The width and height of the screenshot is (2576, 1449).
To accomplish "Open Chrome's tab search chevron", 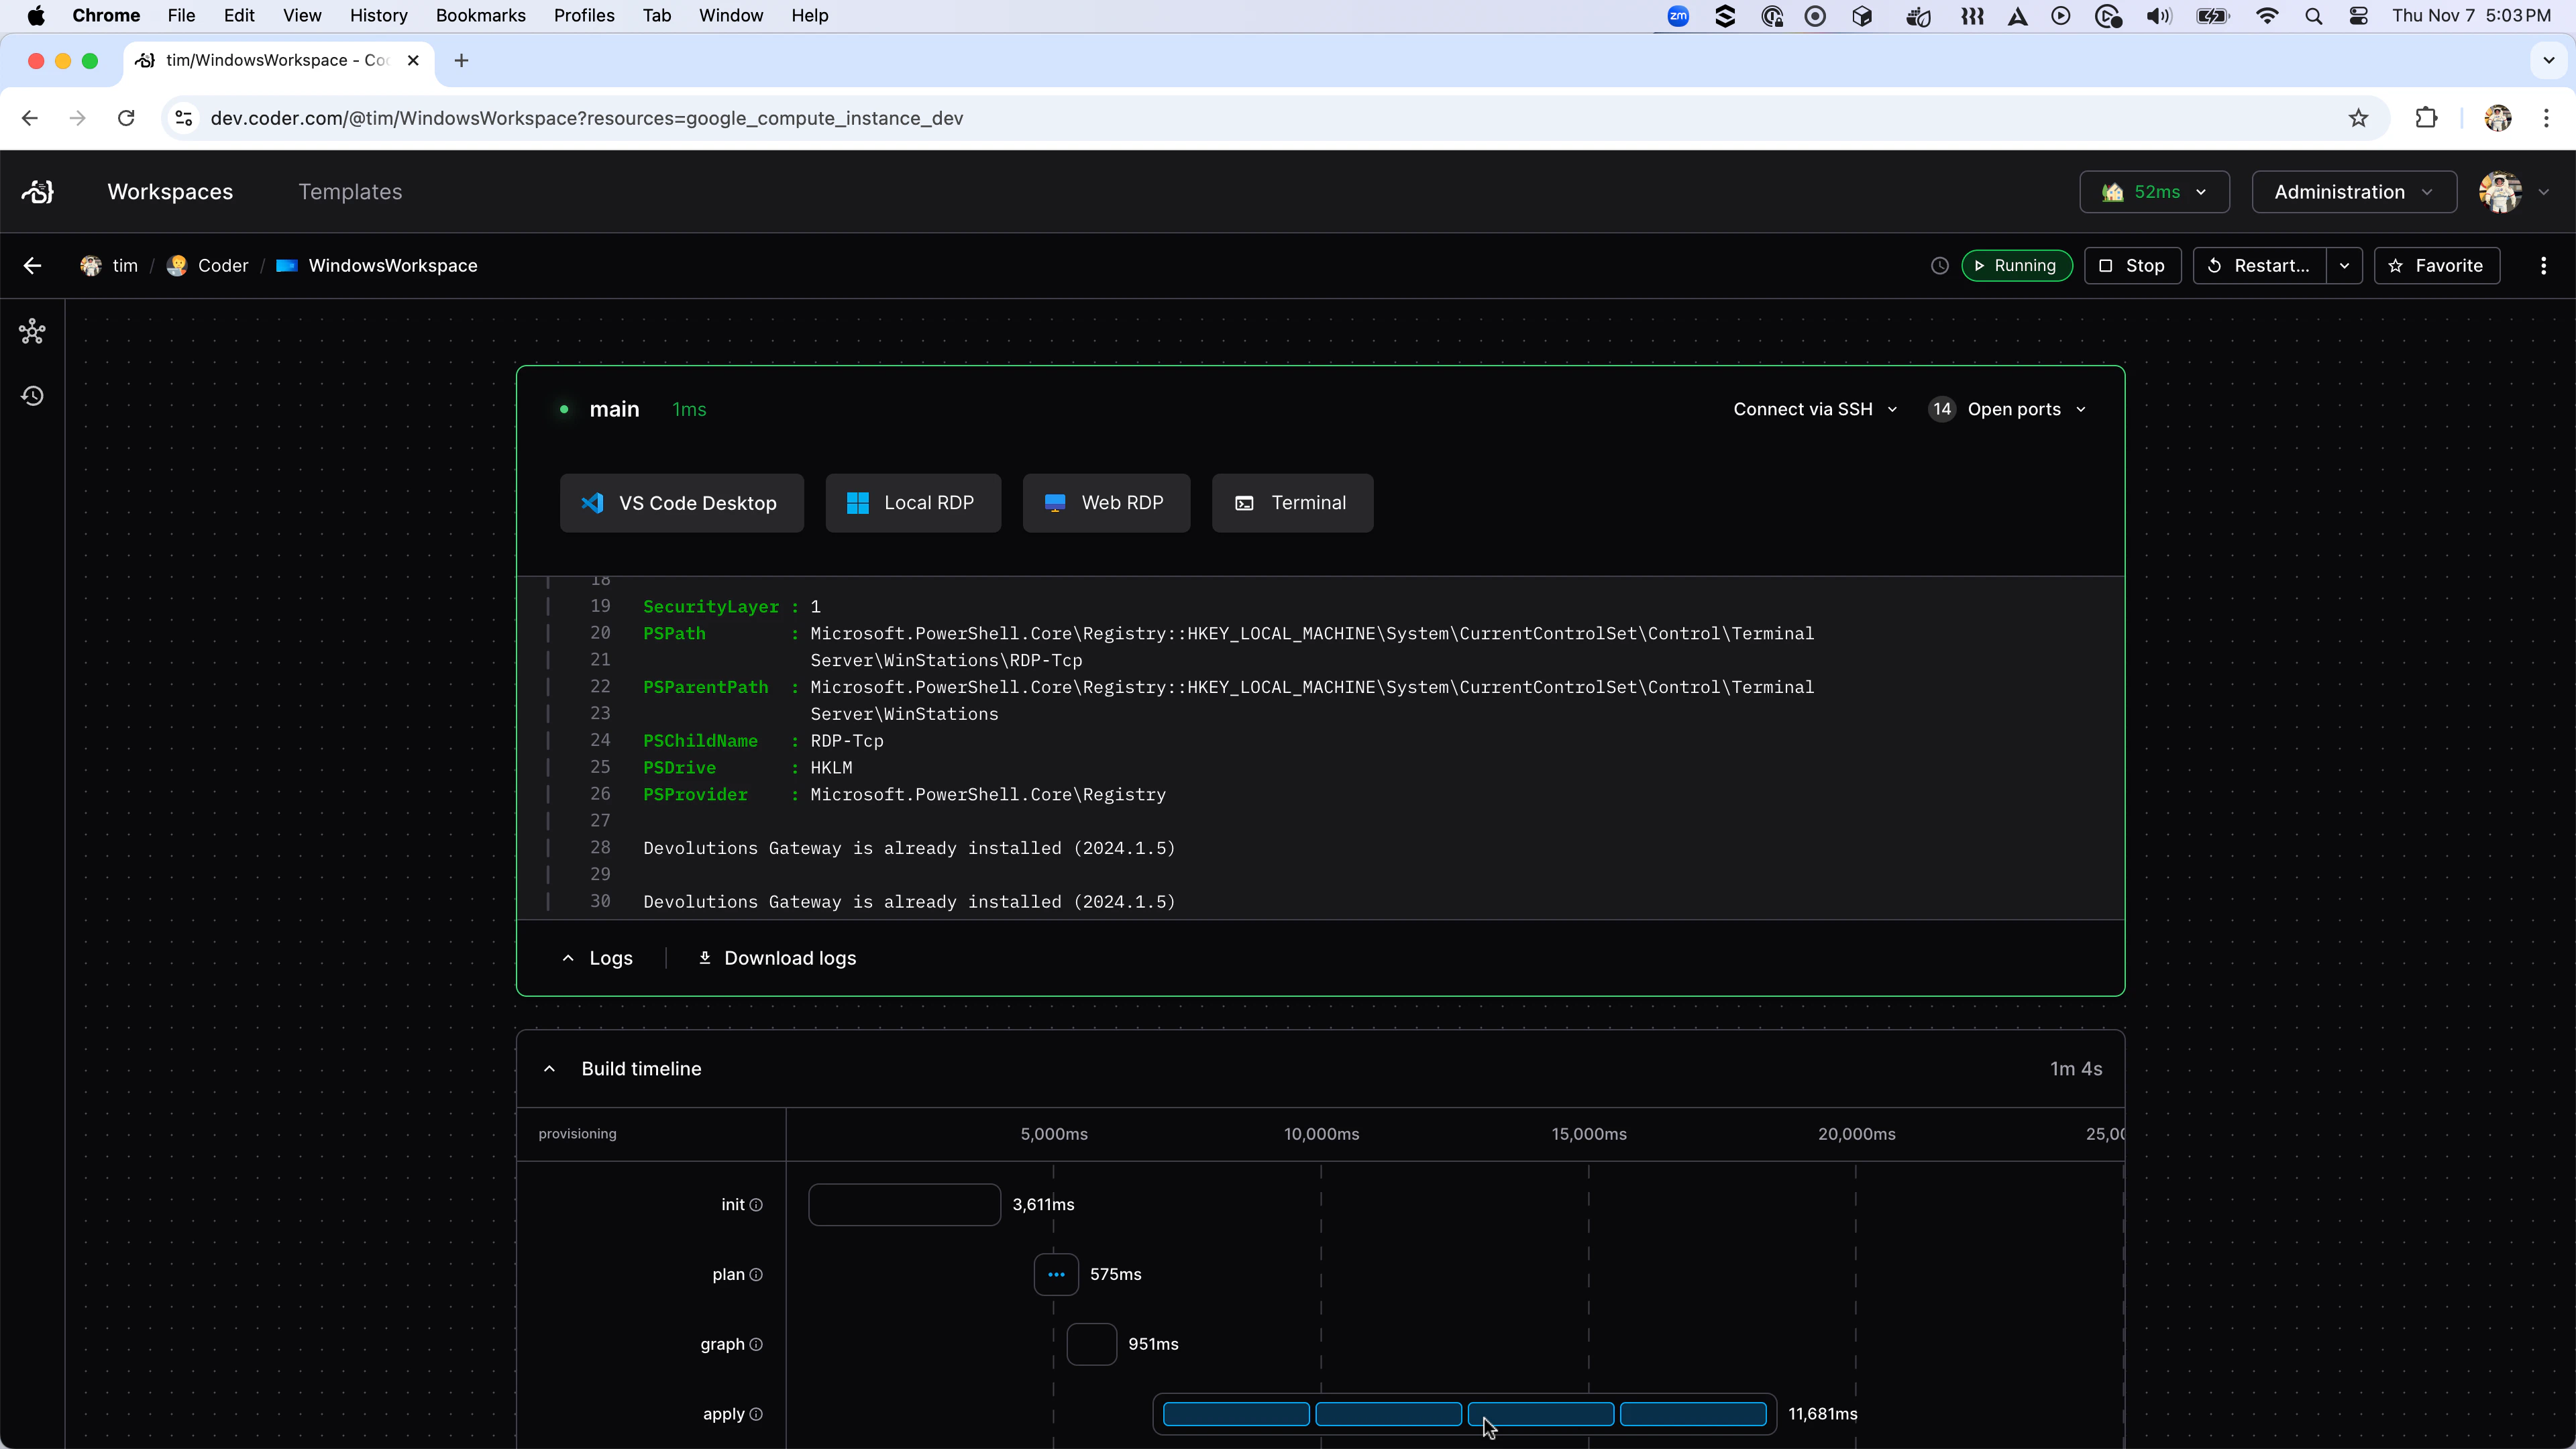I will point(2548,61).
